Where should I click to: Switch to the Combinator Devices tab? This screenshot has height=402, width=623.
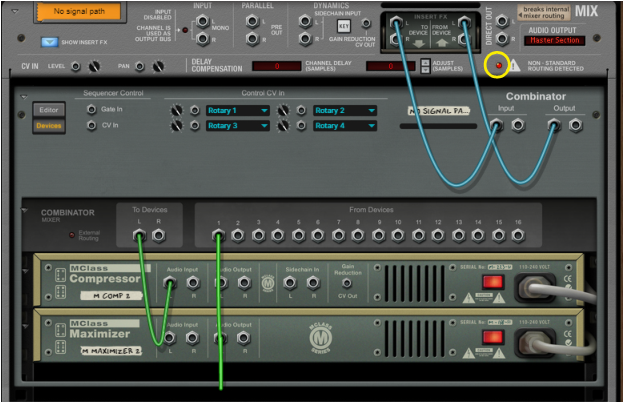[49, 126]
